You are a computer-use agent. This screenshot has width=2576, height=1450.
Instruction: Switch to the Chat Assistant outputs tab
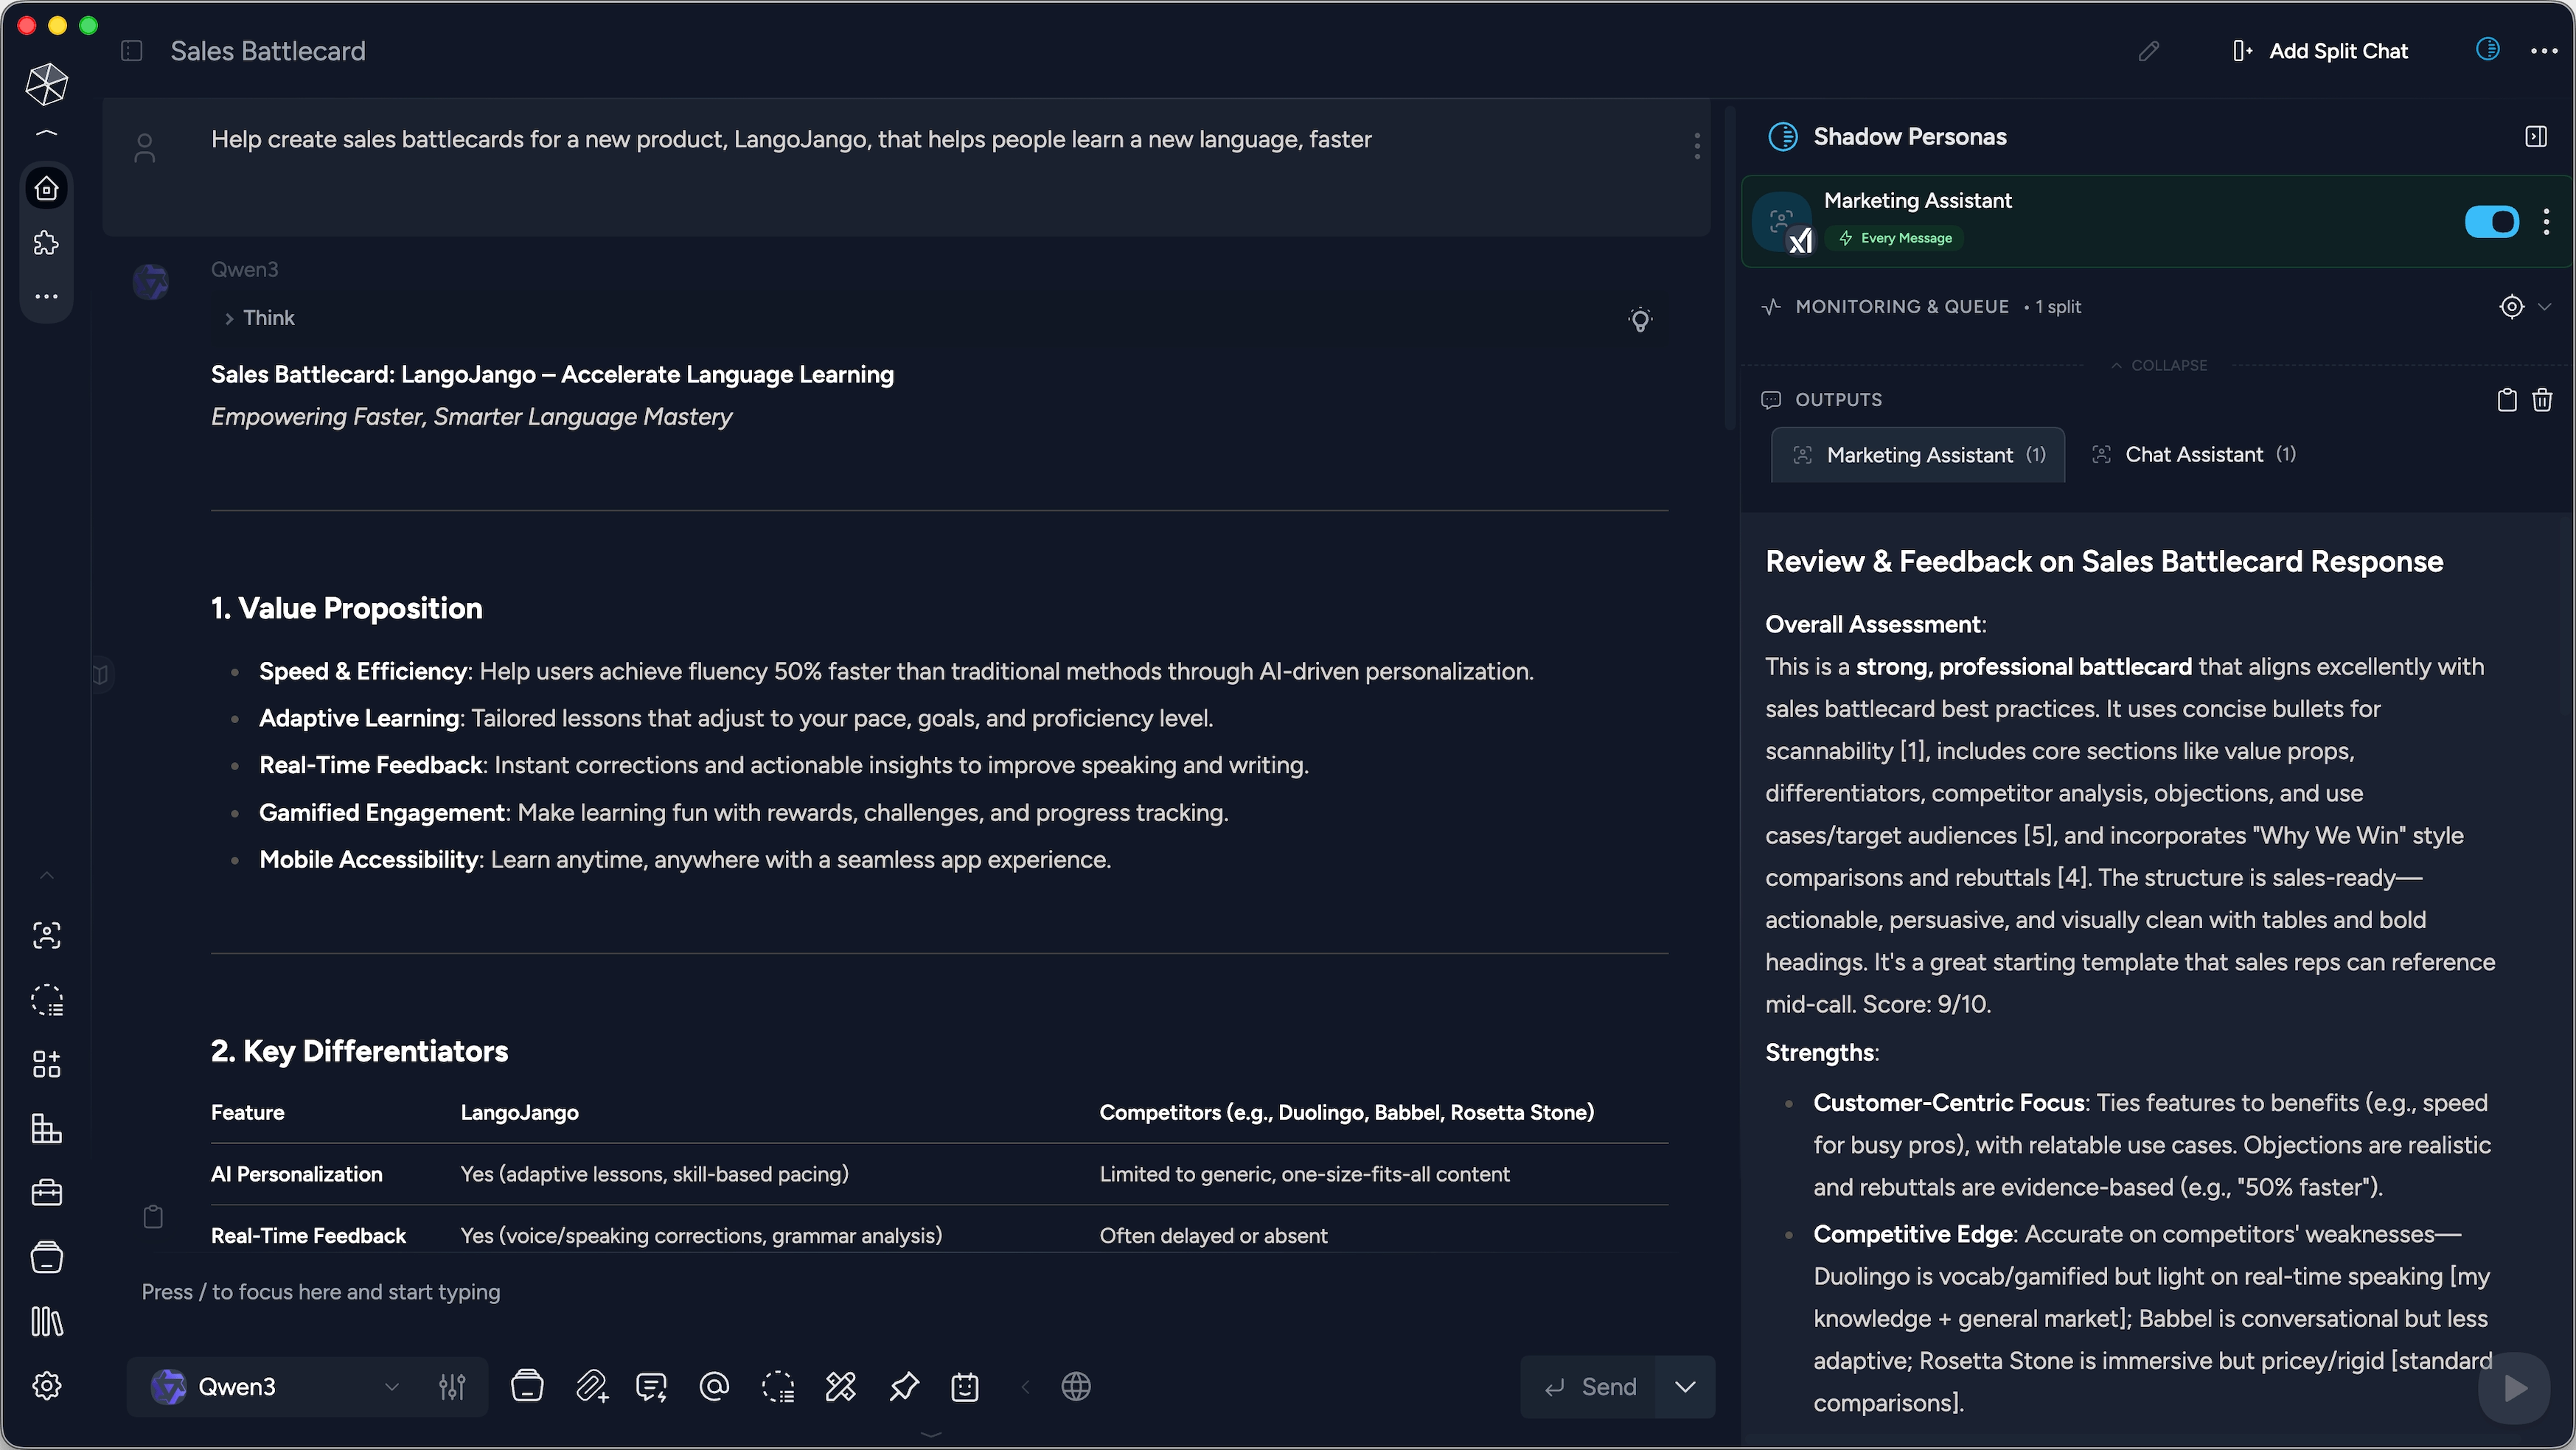click(x=2193, y=454)
